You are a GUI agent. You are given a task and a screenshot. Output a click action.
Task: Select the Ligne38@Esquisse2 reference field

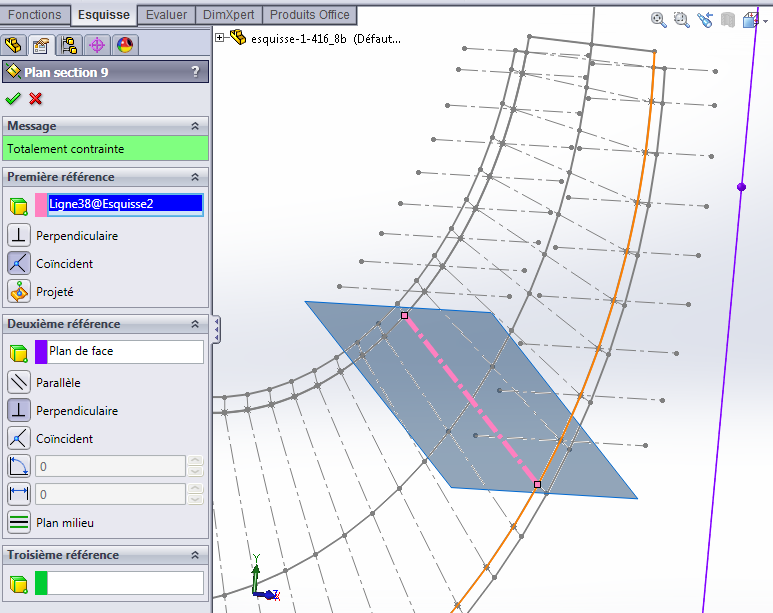pos(125,205)
